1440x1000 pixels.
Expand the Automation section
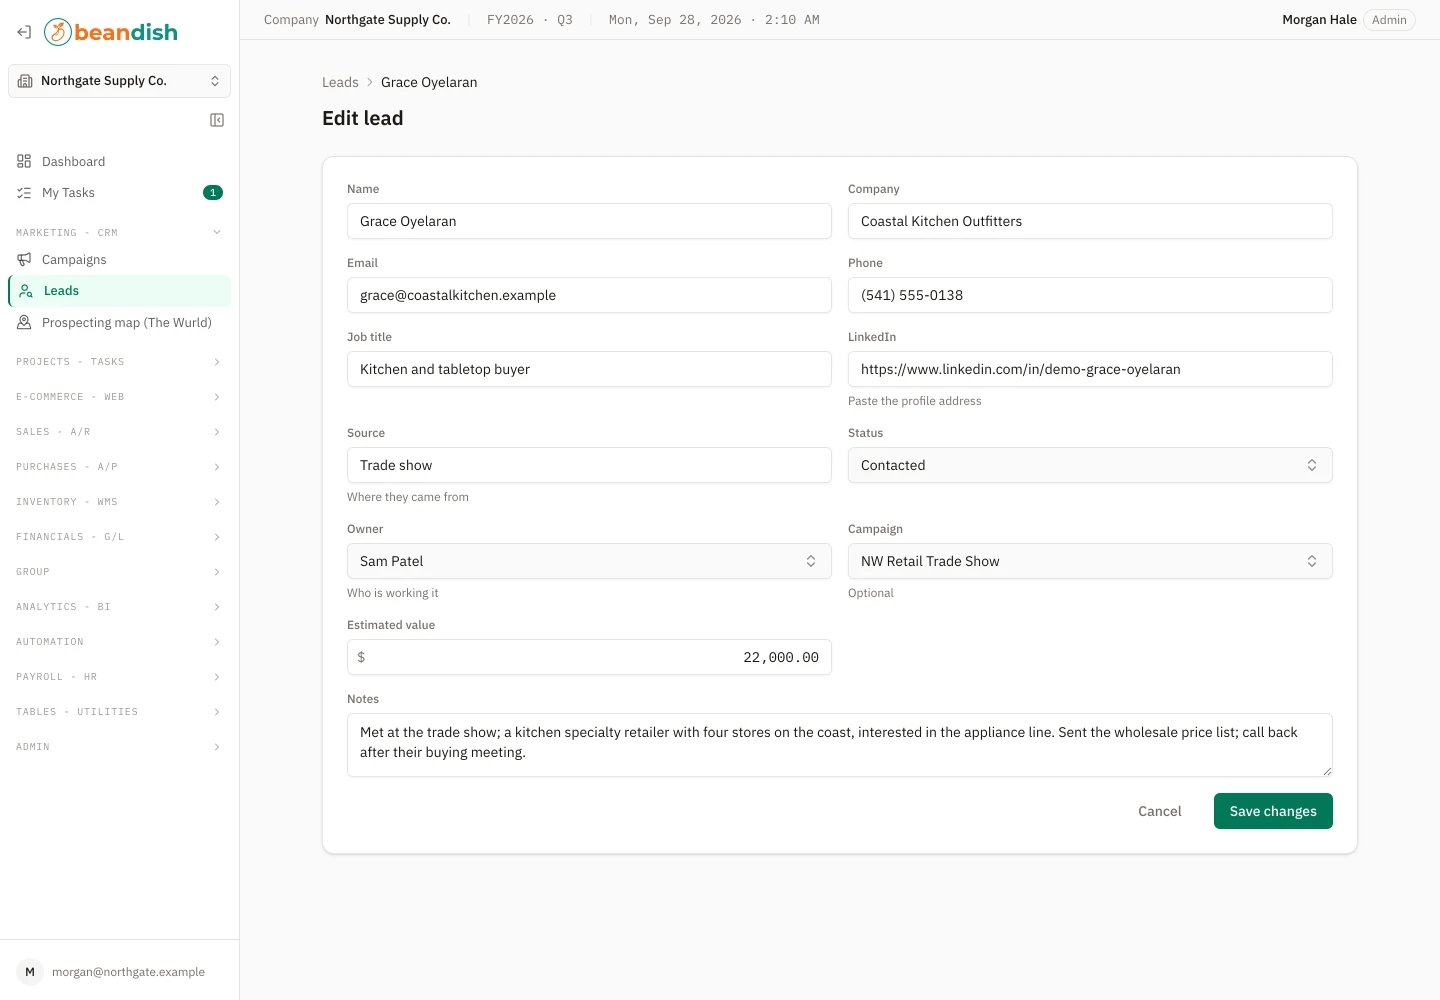(119, 642)
